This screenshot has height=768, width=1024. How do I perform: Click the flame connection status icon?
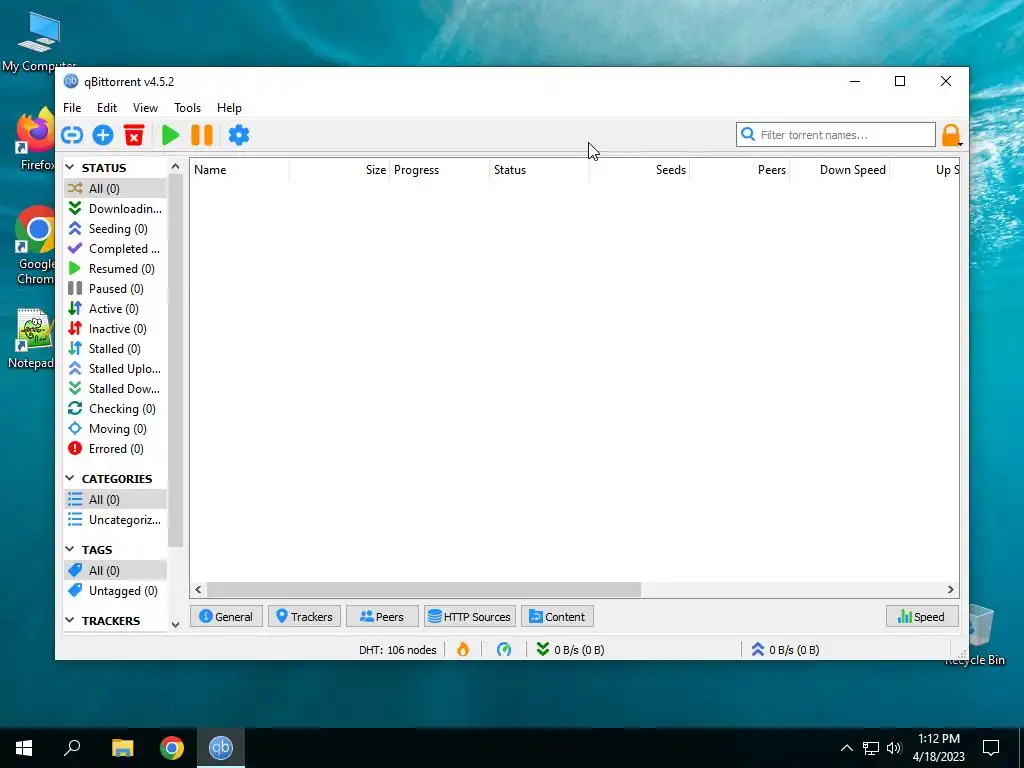[x=463, y=650]
